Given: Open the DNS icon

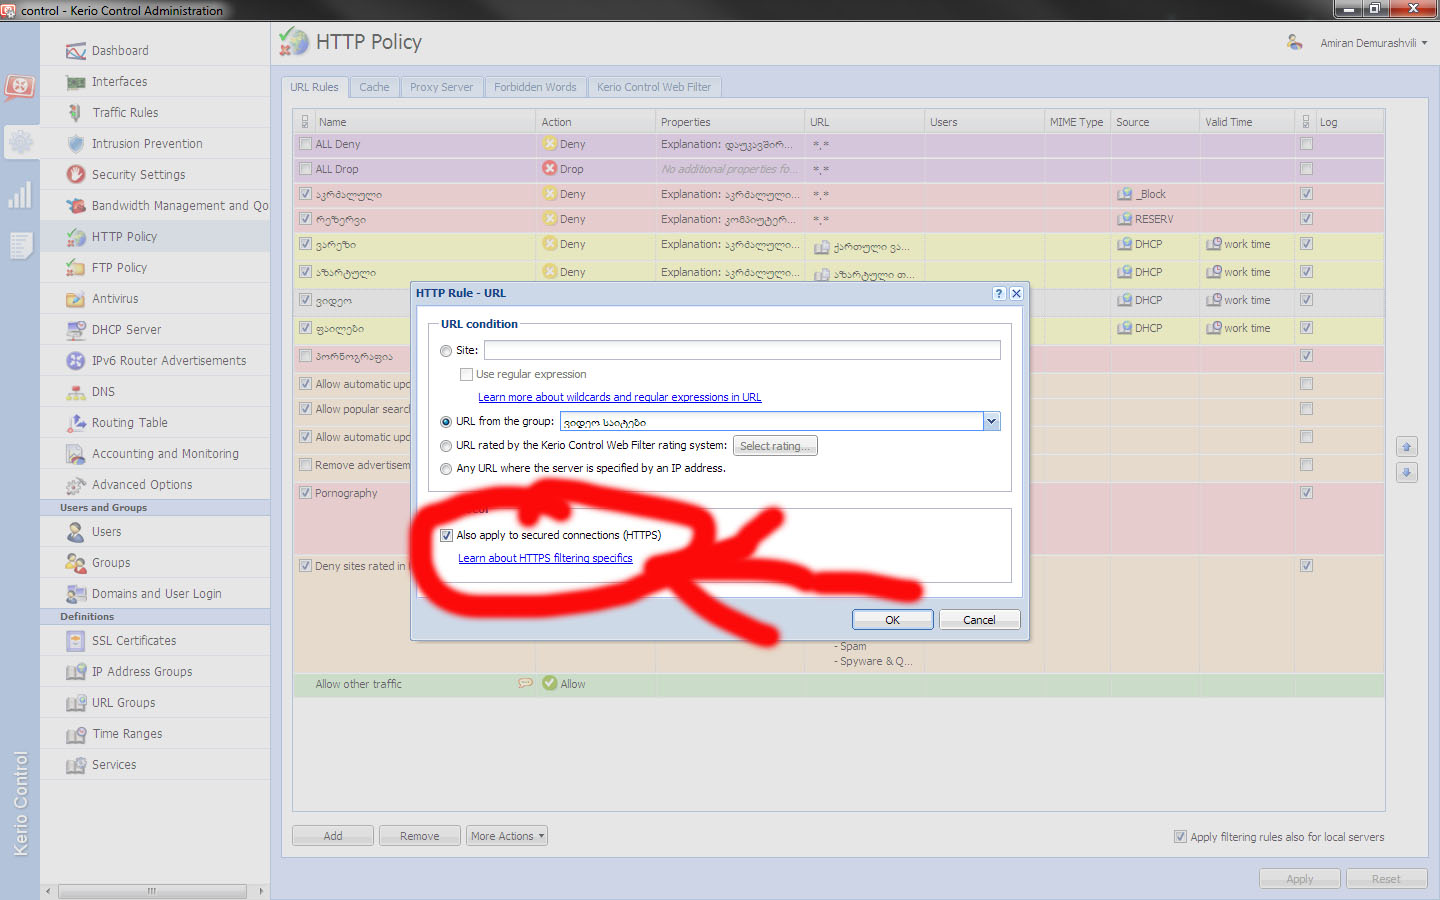Looking at the screenshot, I should pyautogui.click(x=75, y=392).
